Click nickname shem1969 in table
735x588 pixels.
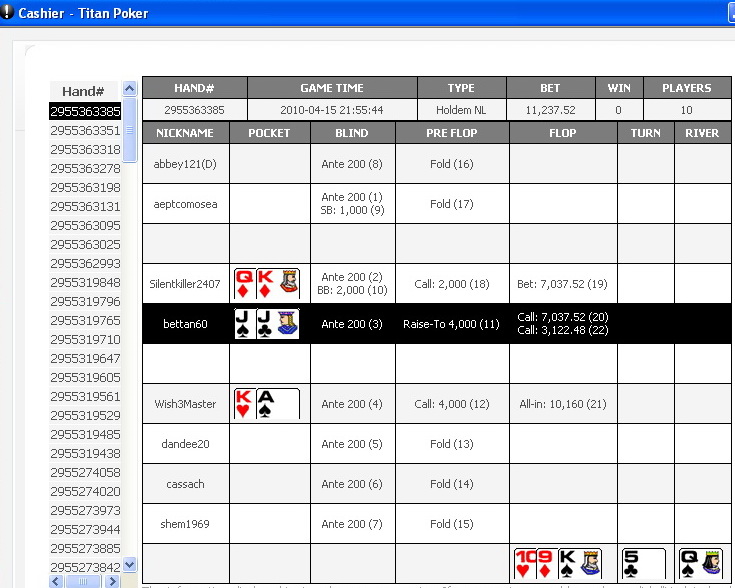point(185,524)
